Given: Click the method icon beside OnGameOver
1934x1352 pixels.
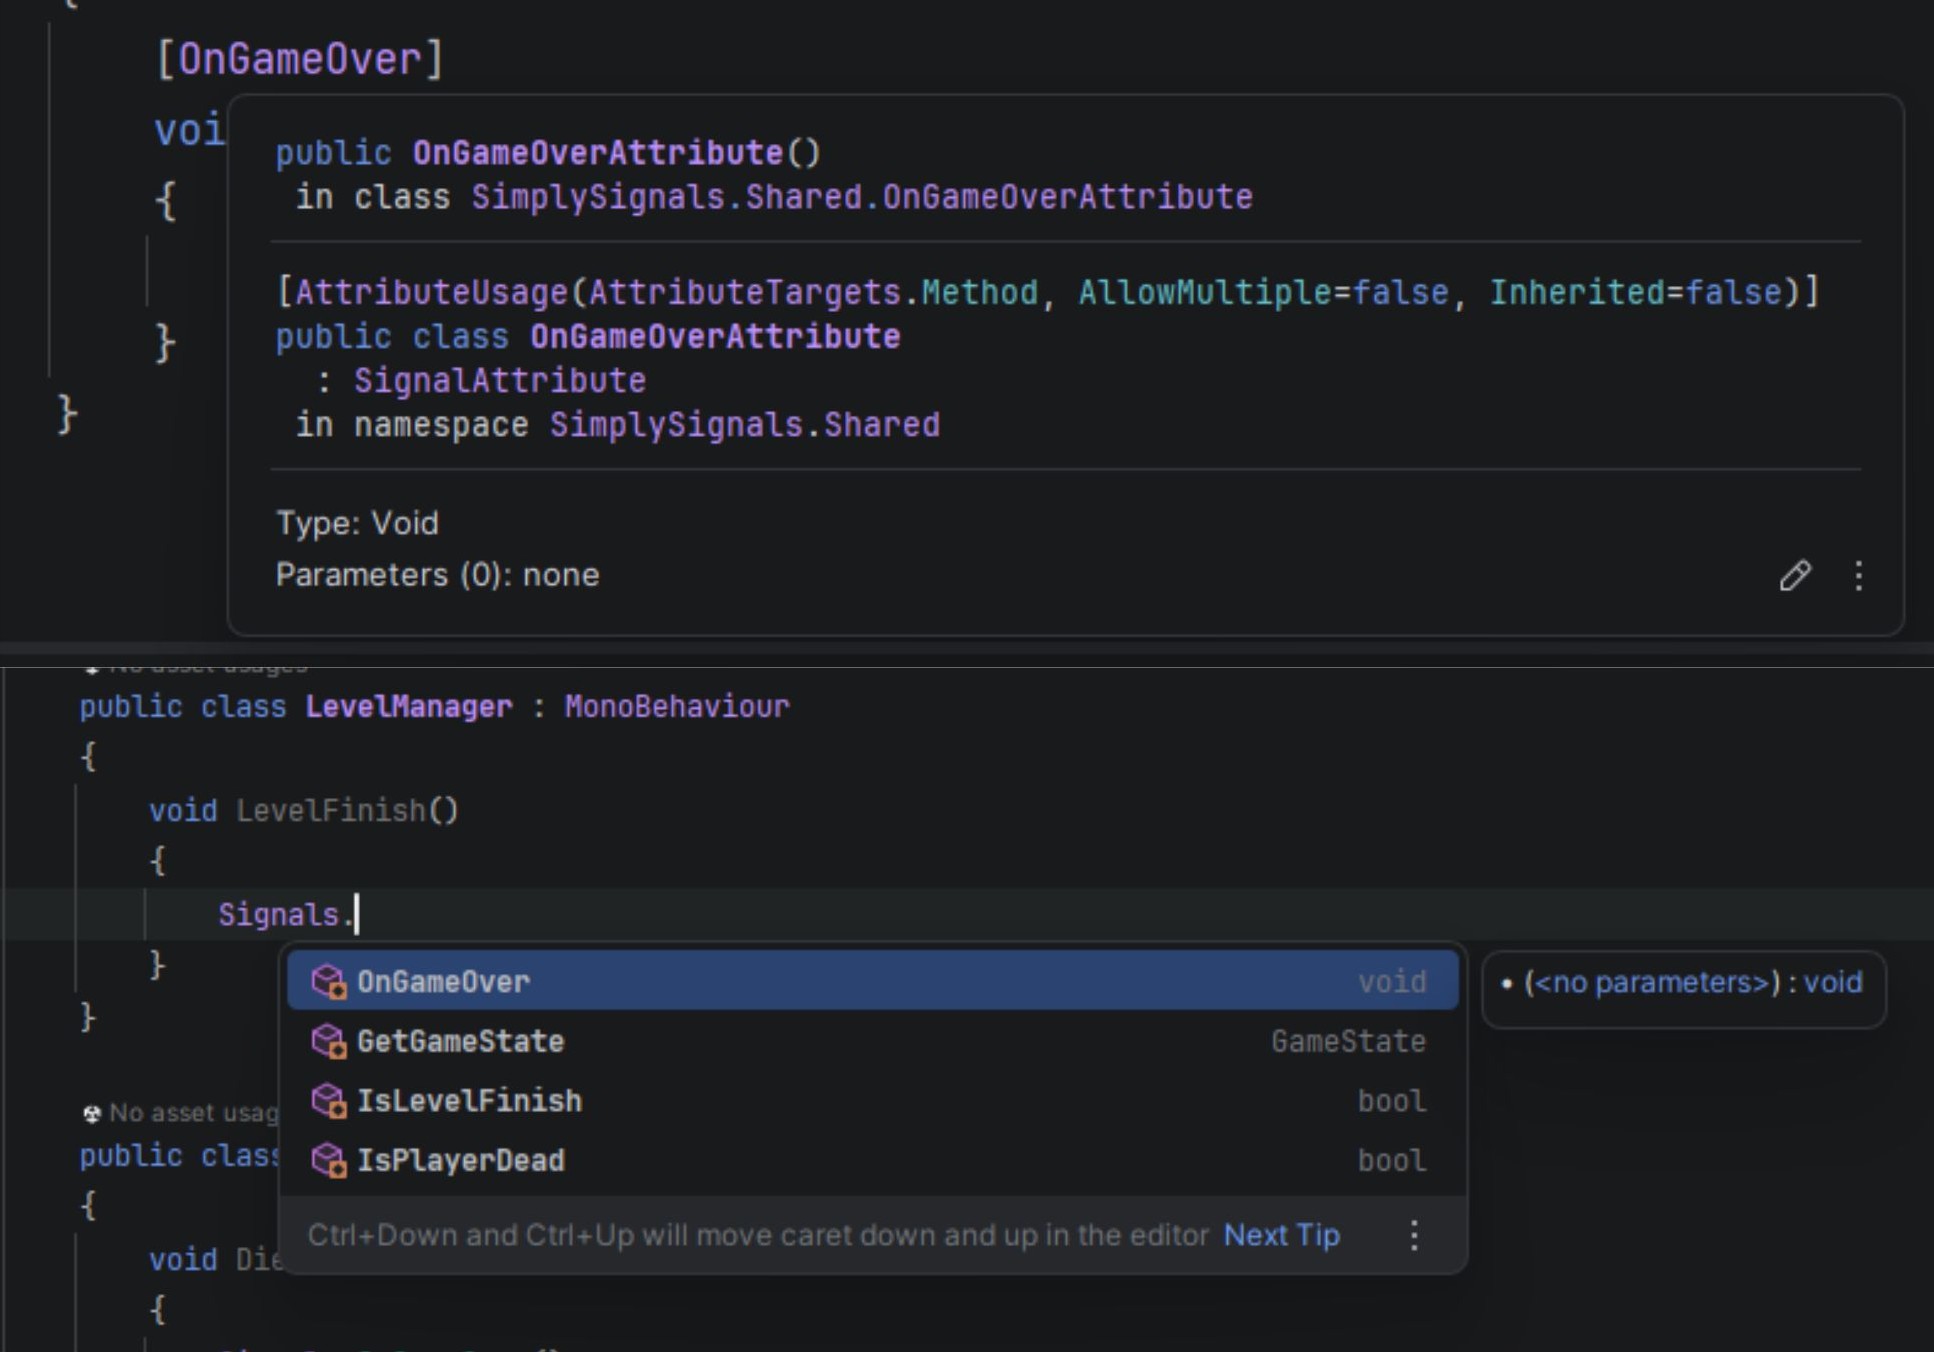Looking at the screenshot, I should (328, 982).
